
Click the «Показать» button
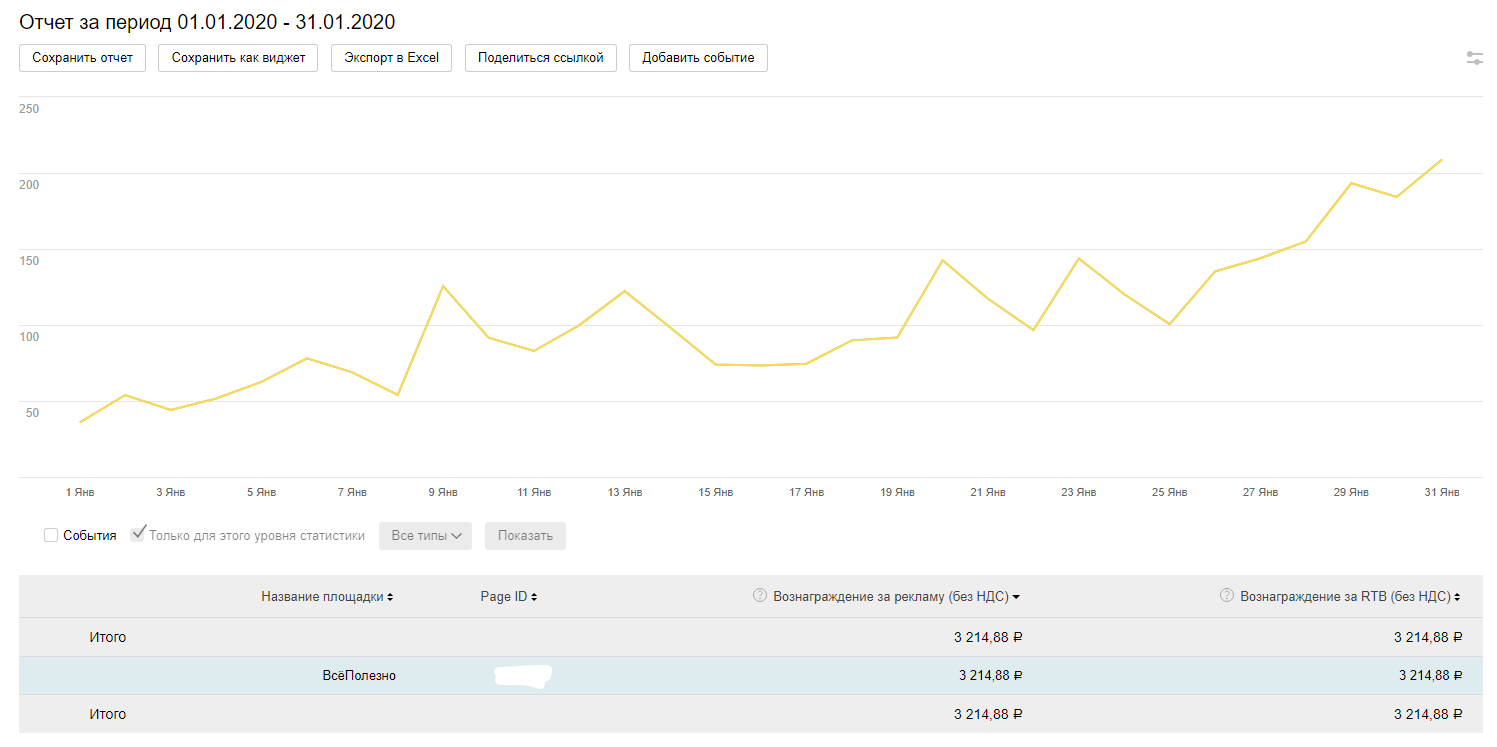525,536
